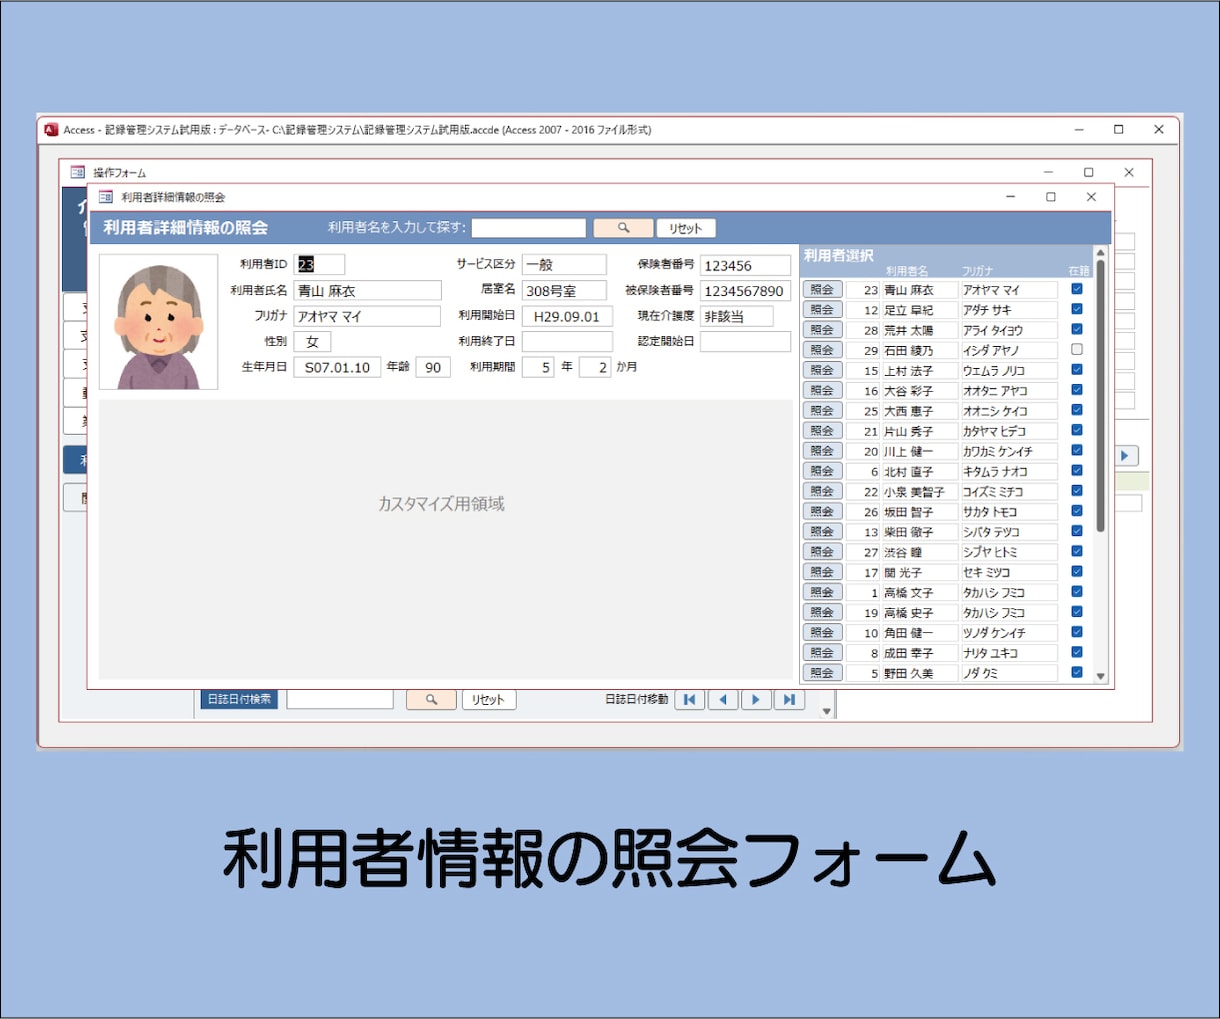Screen dimensions: 1220x1019
Task: Click the magnifier search button beside user name field
Action: click(x=623, y=228)
